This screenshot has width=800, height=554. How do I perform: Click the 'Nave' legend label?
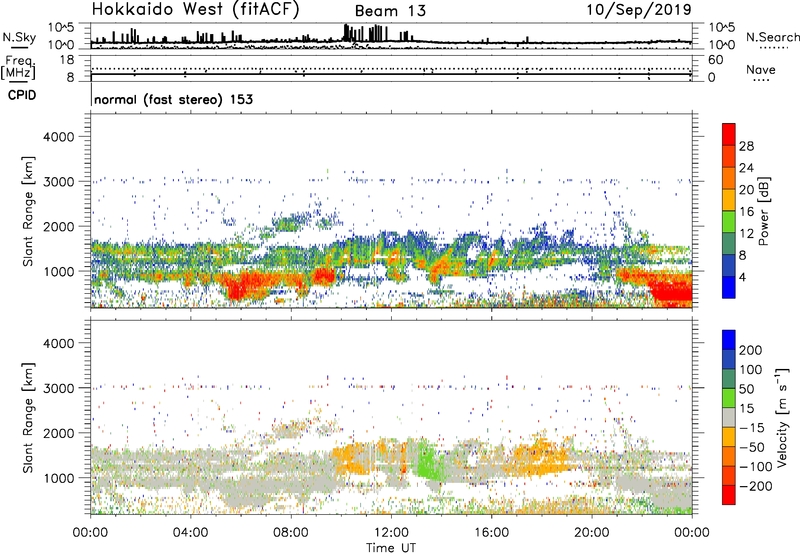(761, 69)
